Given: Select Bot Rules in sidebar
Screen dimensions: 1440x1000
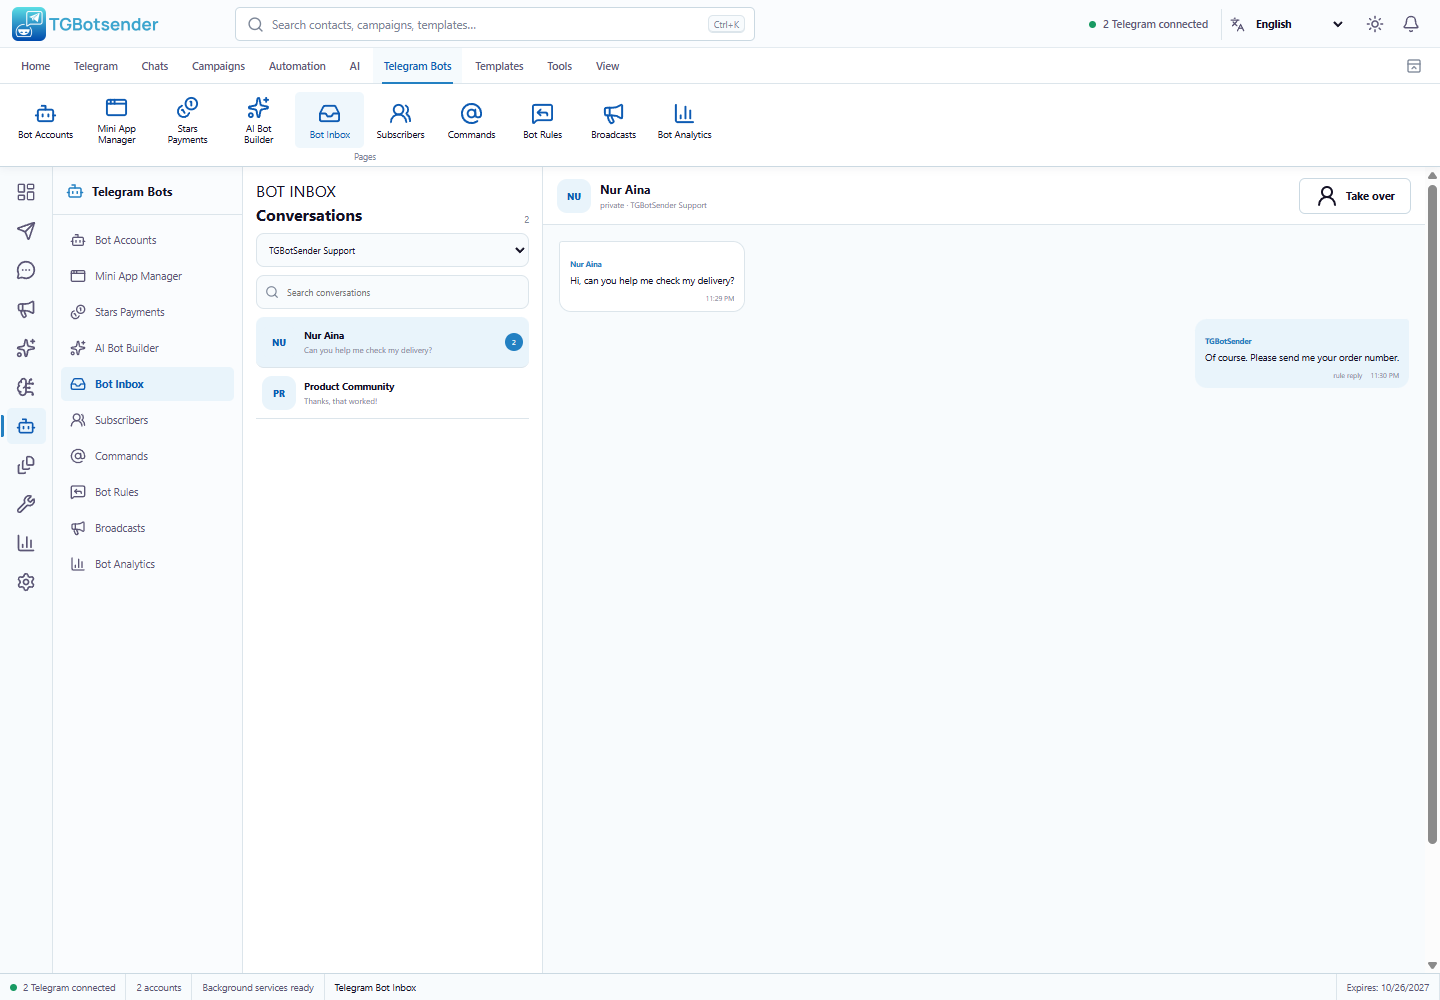Looking at the screenshot, I should pos(147,492).
